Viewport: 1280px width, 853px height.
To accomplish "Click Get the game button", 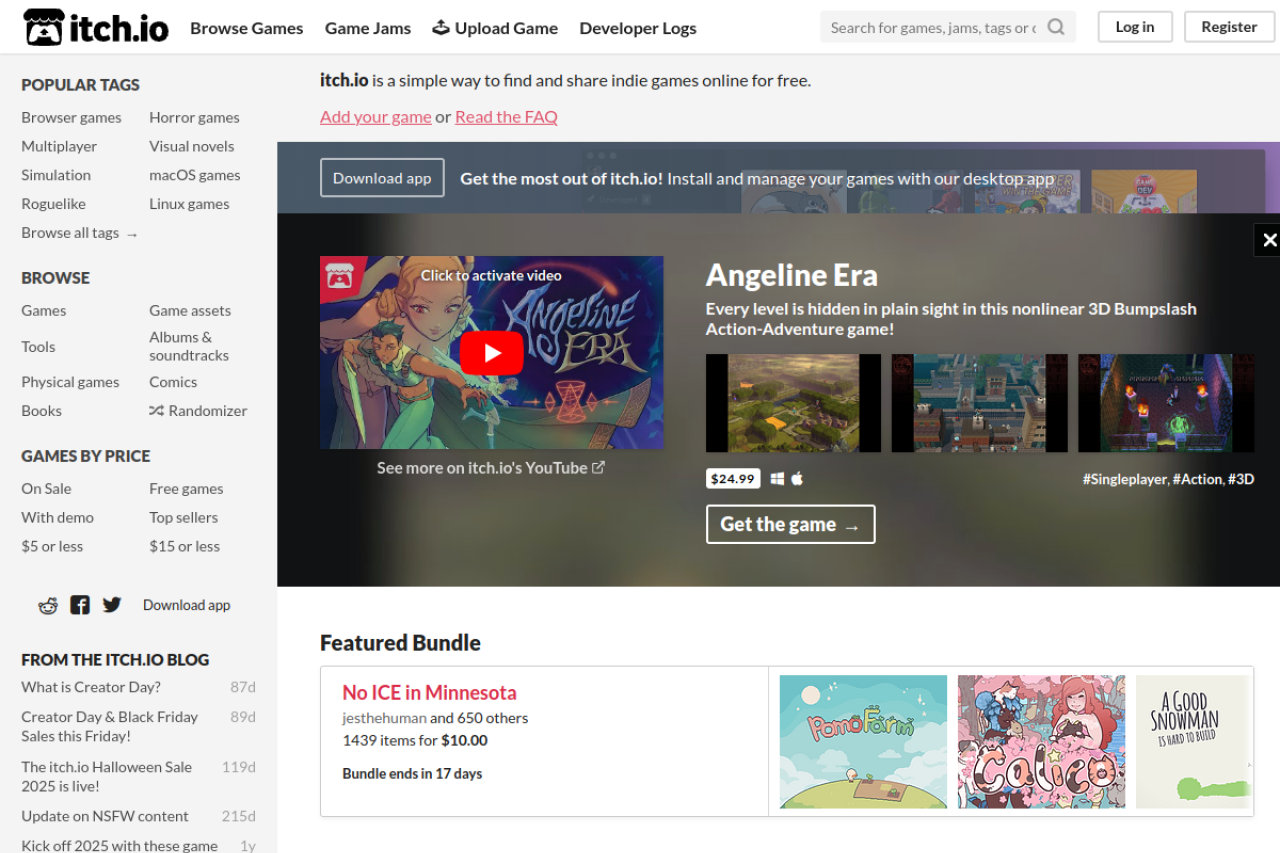I will click(x=790, y=524).
